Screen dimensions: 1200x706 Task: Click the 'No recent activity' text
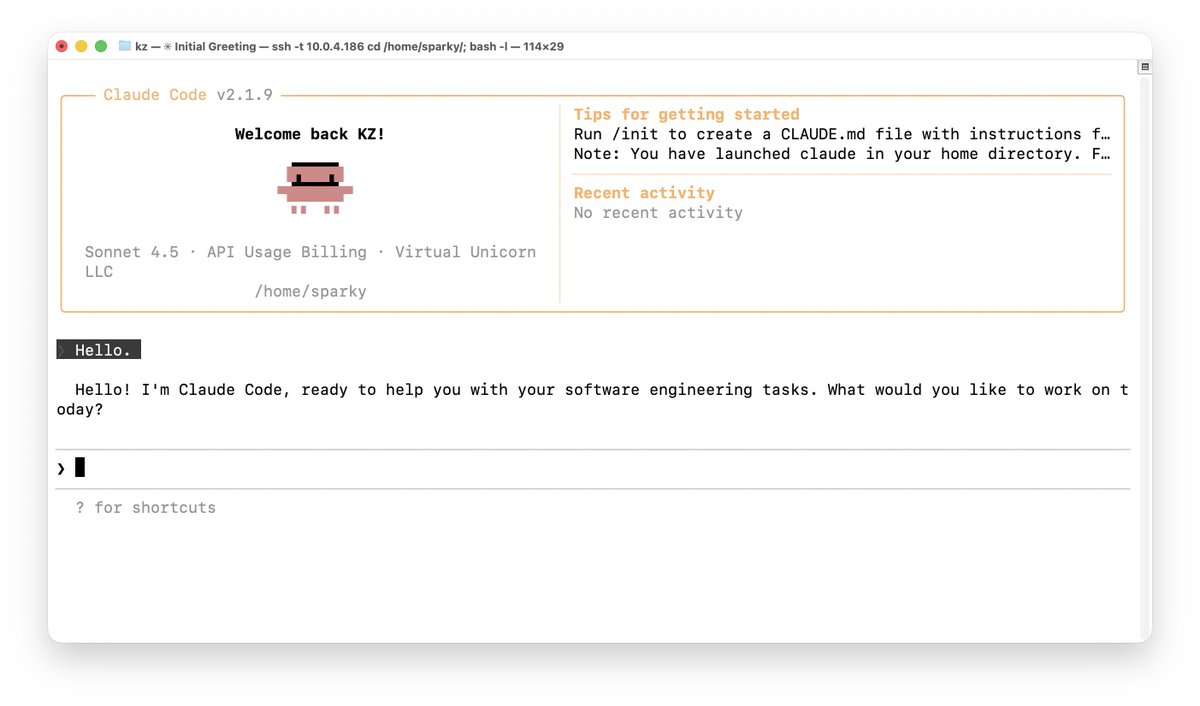tap(658, 213)
